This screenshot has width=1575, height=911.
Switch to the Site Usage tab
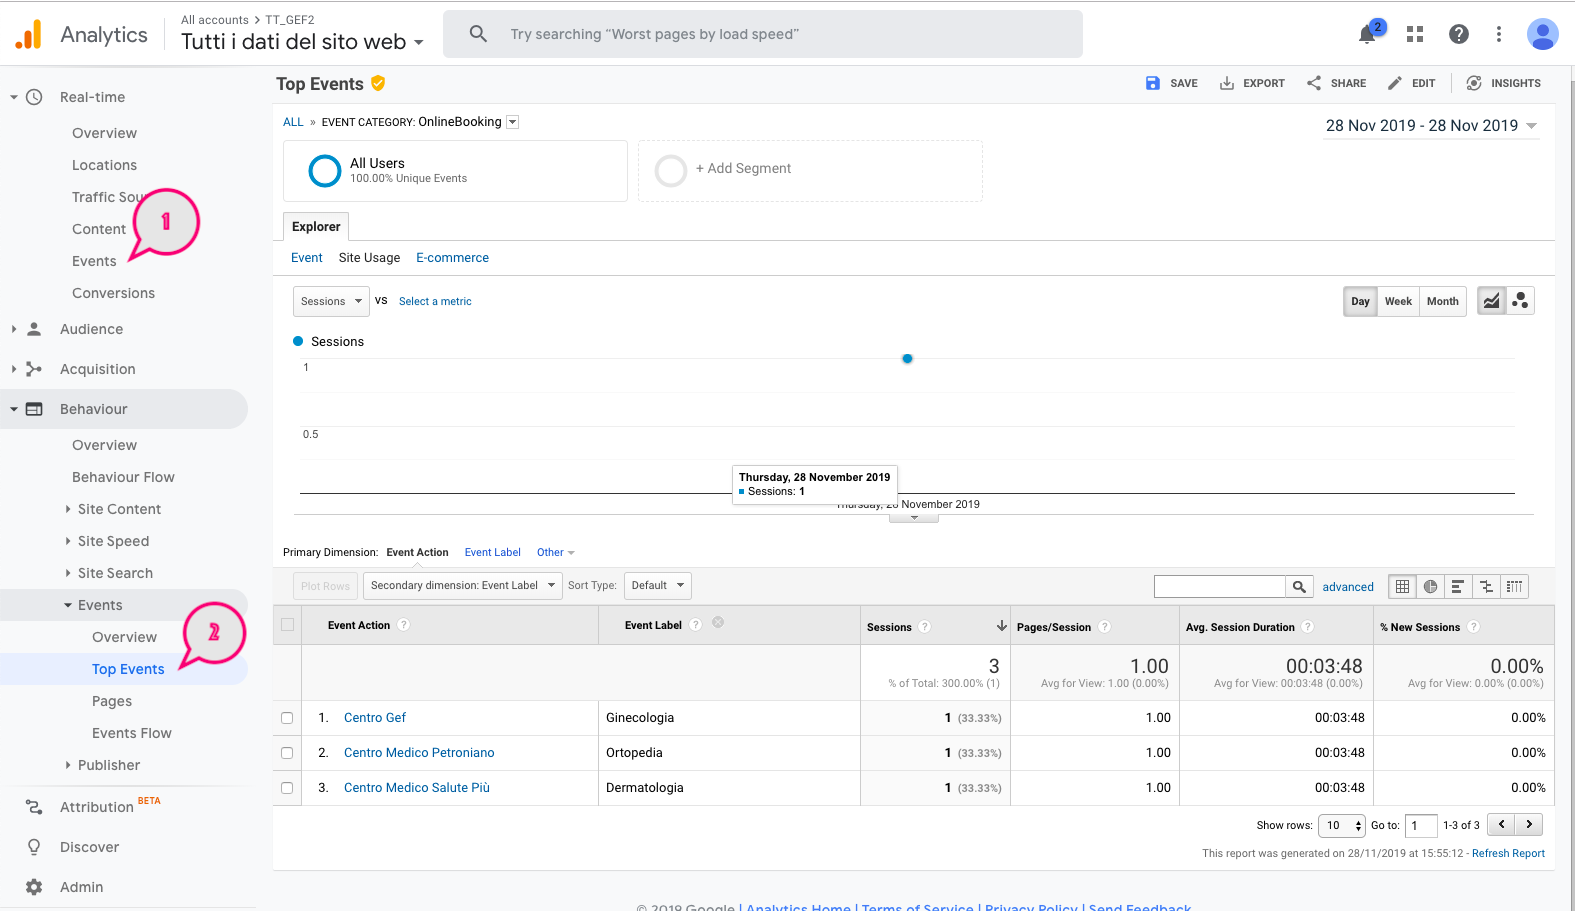(x=369, y=258)
